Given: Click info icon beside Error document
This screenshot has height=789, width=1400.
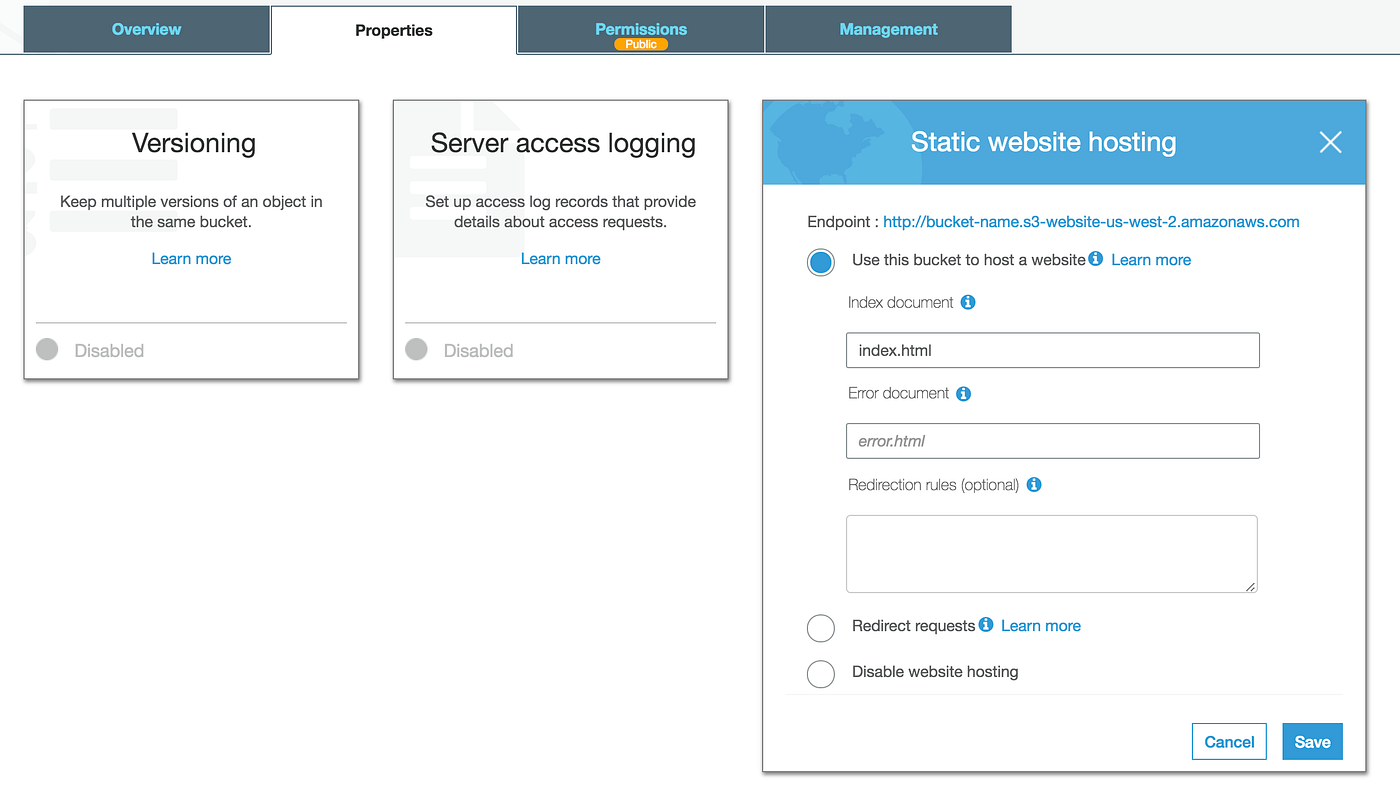Looking at the screenshot, I should click(964, 394).
